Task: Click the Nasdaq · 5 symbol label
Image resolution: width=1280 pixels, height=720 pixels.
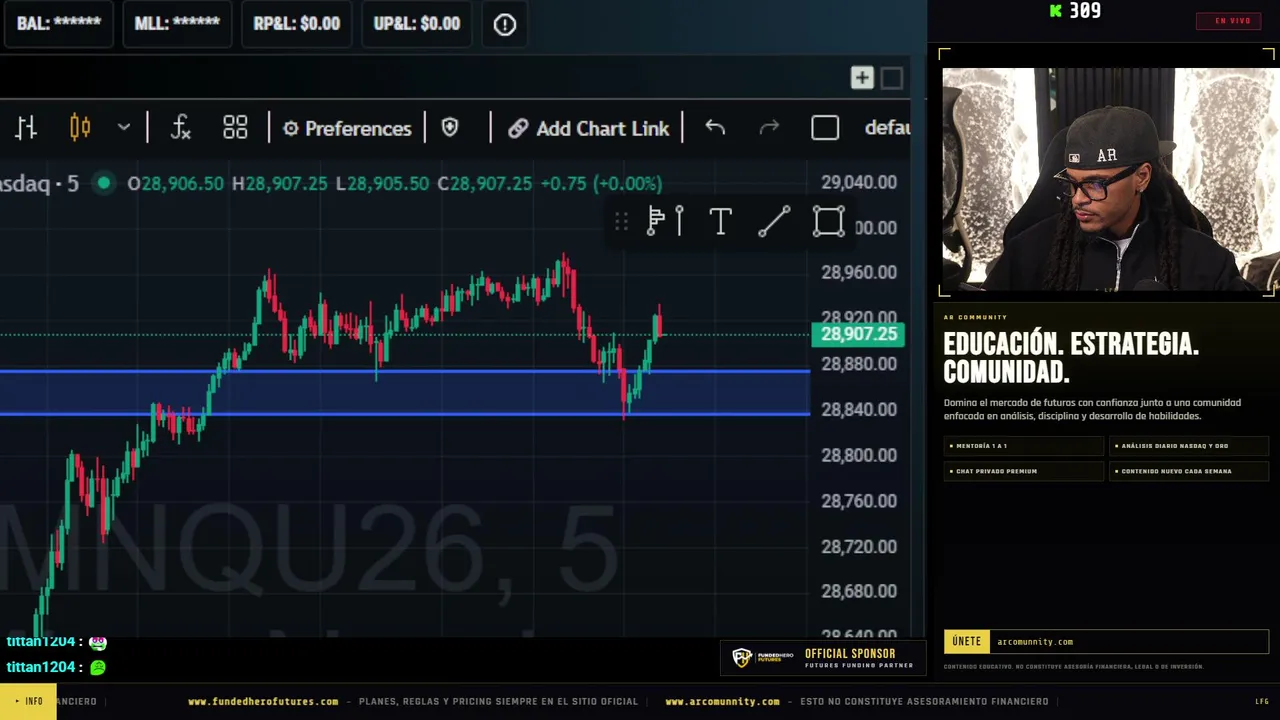Action: (39, 183)
